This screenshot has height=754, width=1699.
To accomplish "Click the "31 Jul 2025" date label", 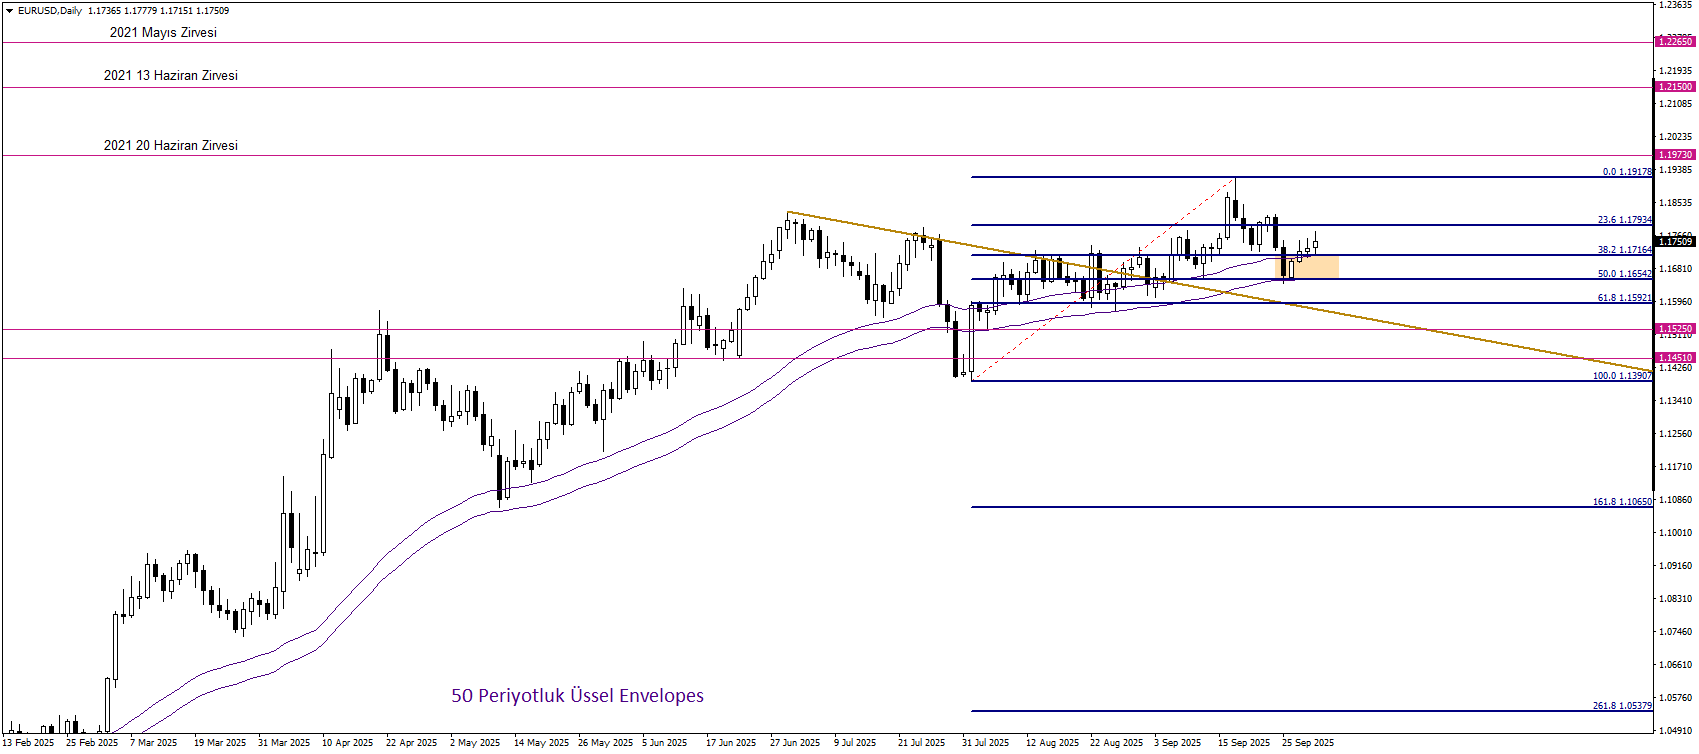I will [x=985, y=743].
